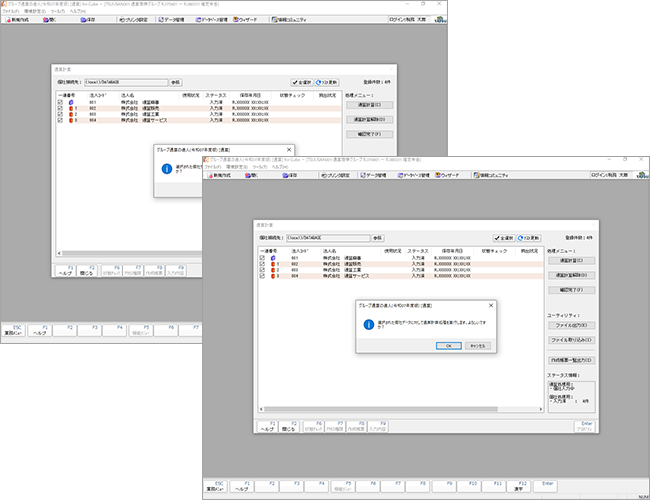Click 連結計算(C) button in front dialog
The width and height of the screenshot is (650, 500).
tap(571, 261)
